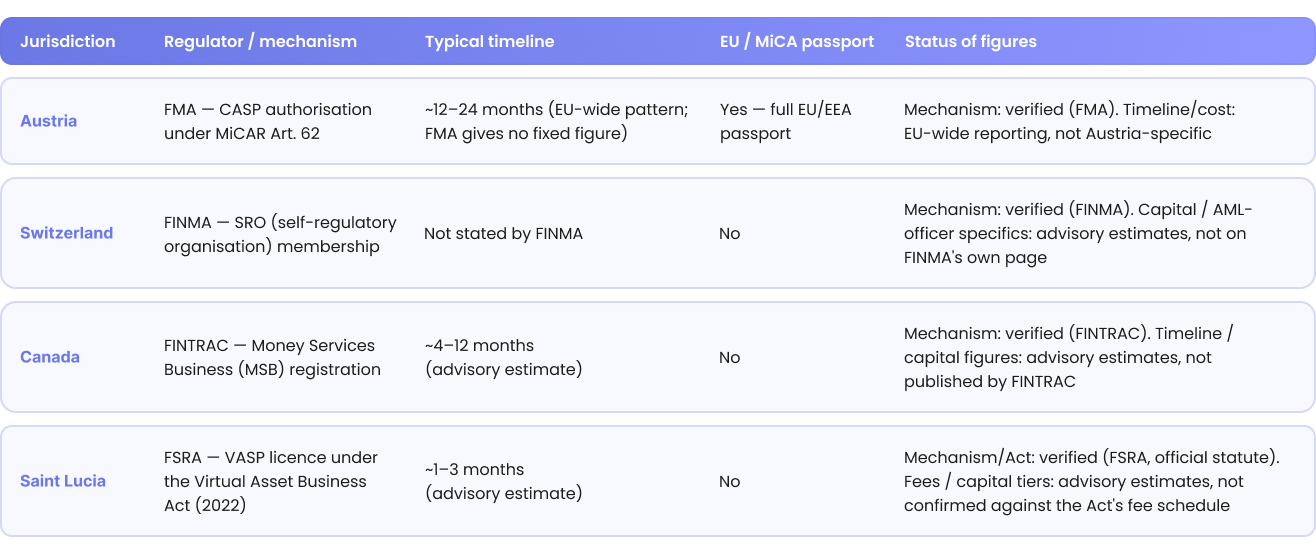This screenshot has height=550, width=1316.
Task: Click Austria's ~12–24 months timeline cell
Action: coord(556,121)
